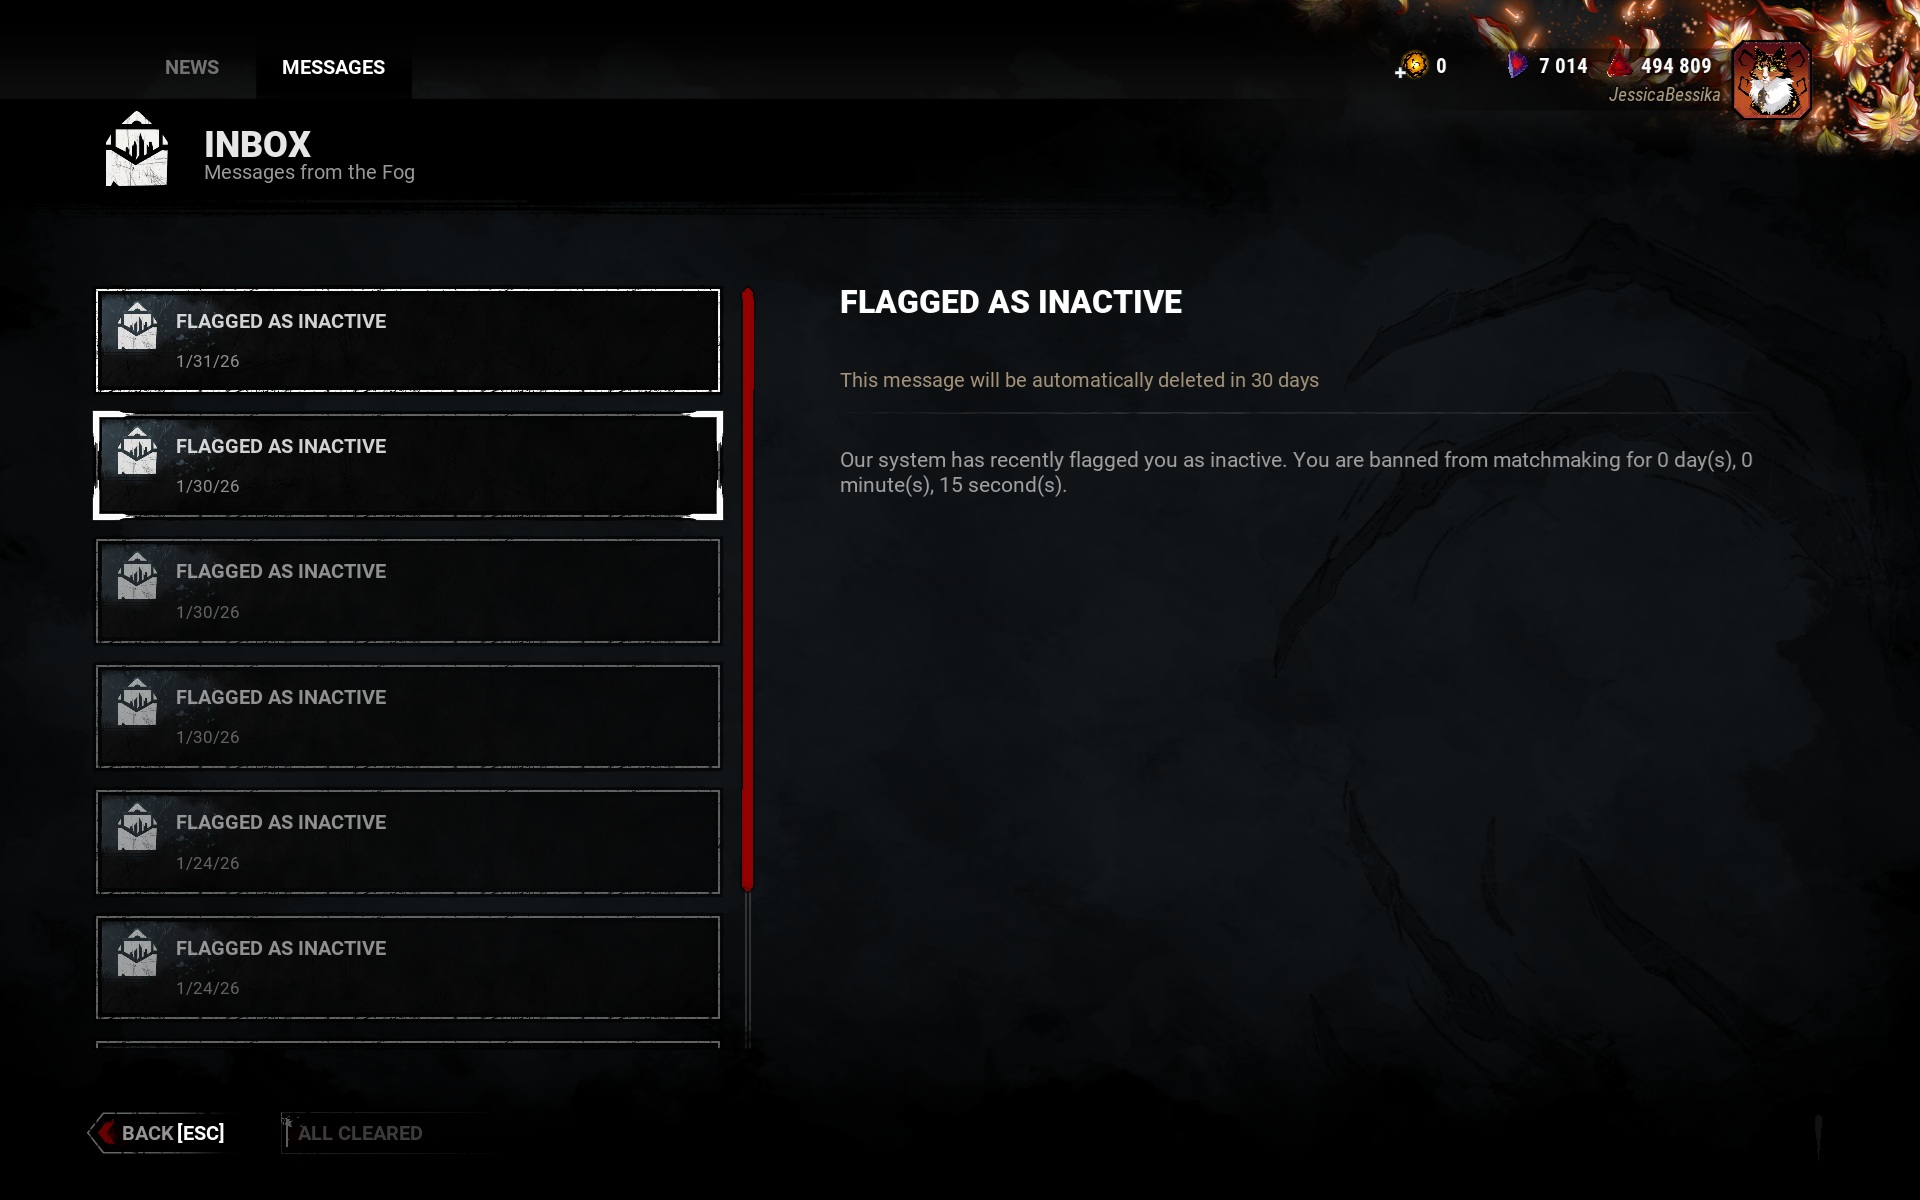
Task: Click envelope icon of the bottom 1/24/26 message
Action: (x=137, y=953)
